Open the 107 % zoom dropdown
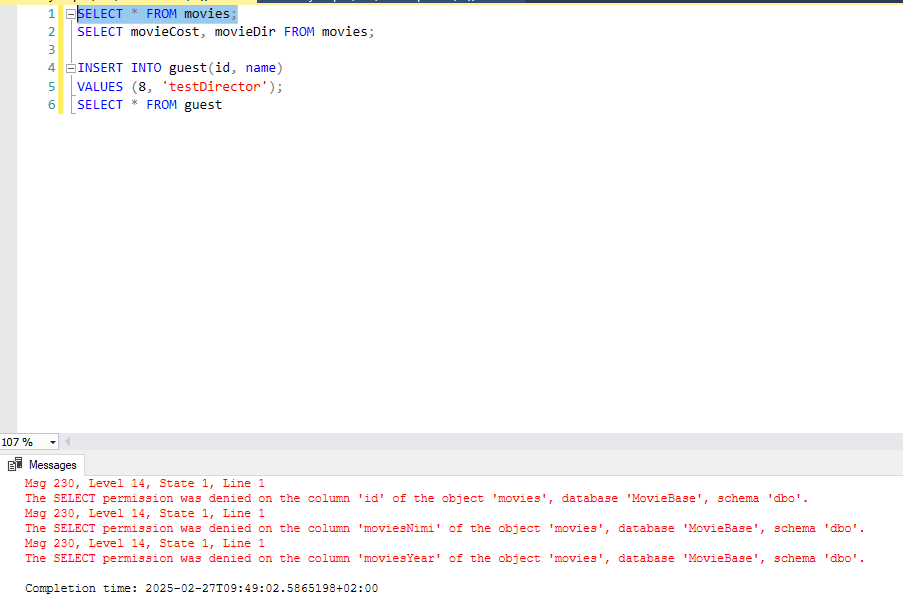 (53, 442)
